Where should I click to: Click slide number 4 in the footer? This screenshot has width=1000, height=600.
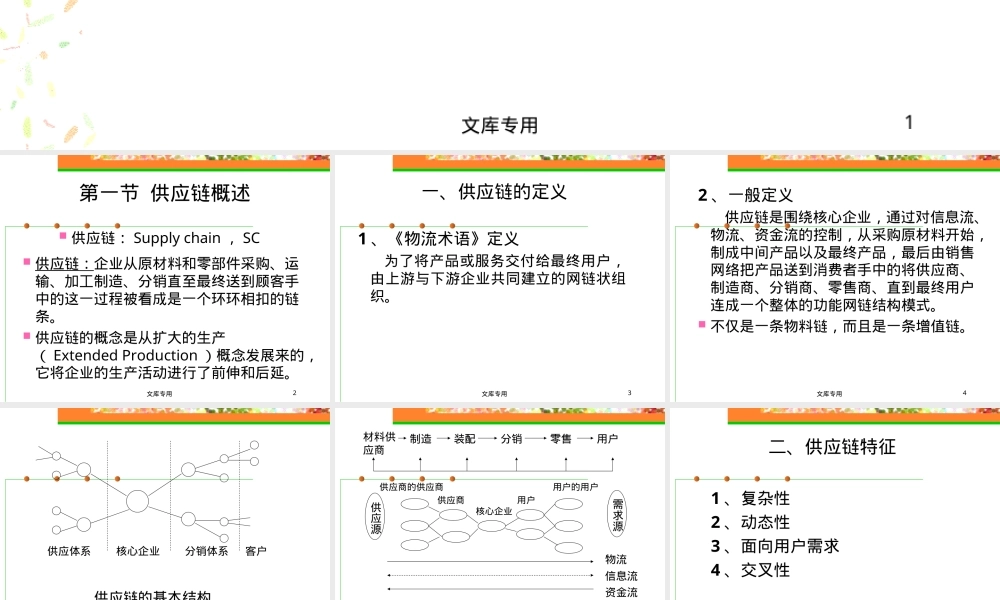coord(964,393)
